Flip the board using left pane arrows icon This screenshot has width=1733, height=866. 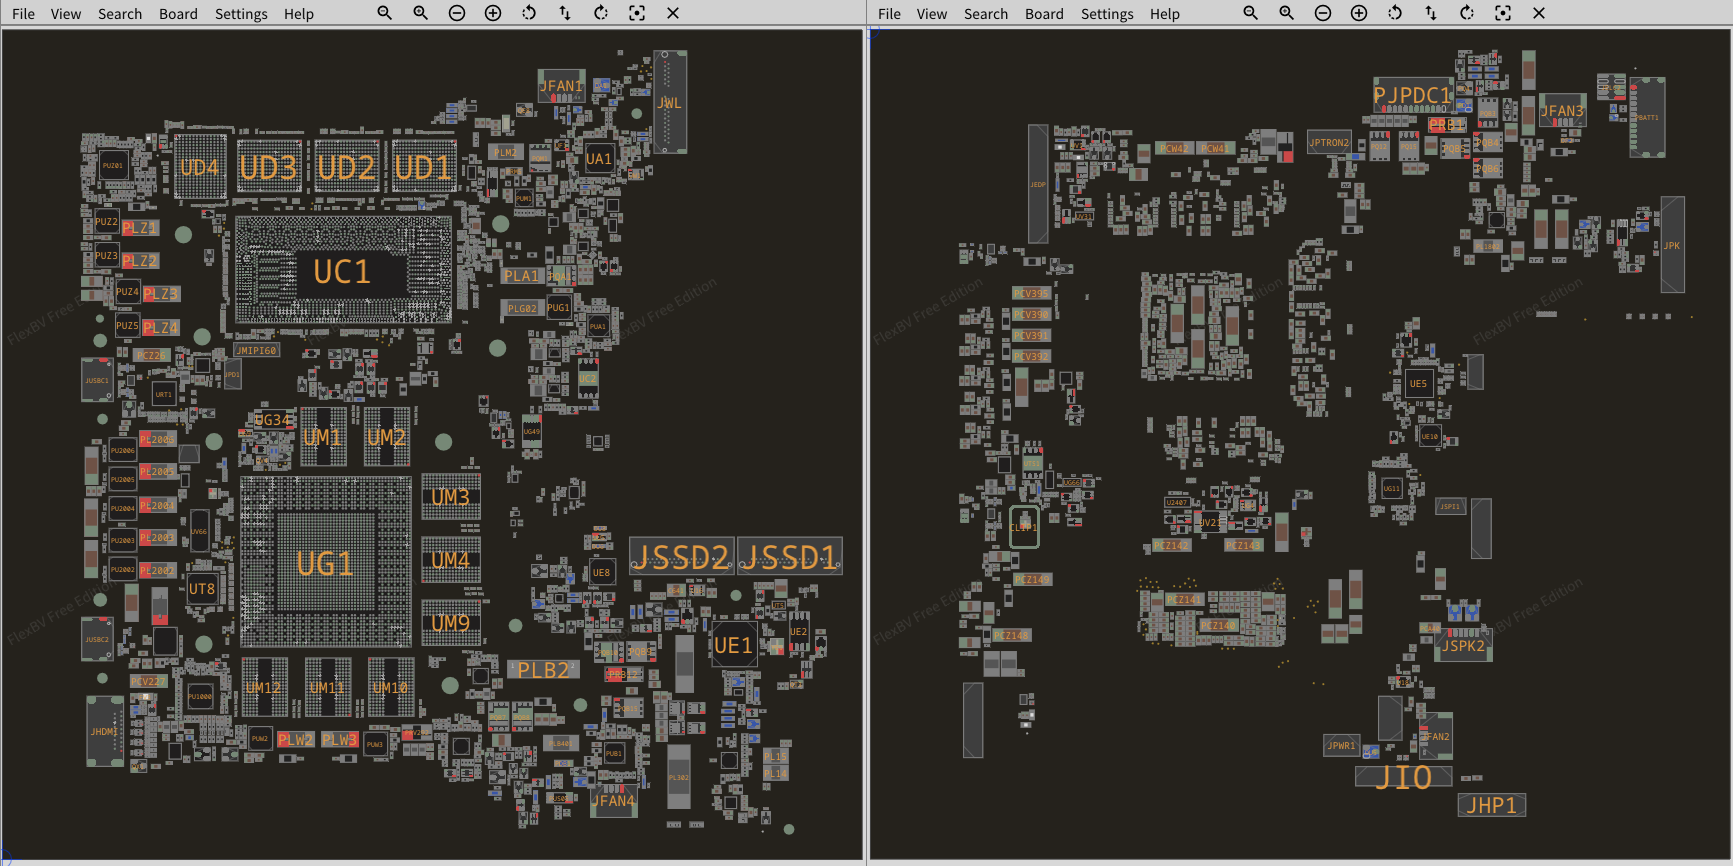(x=565, y=13)
